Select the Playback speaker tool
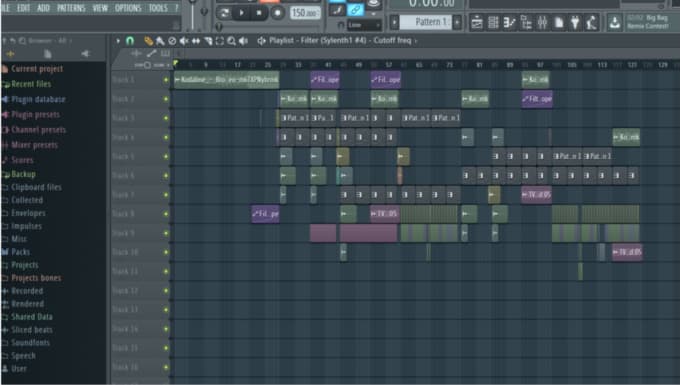 (243, 41)
